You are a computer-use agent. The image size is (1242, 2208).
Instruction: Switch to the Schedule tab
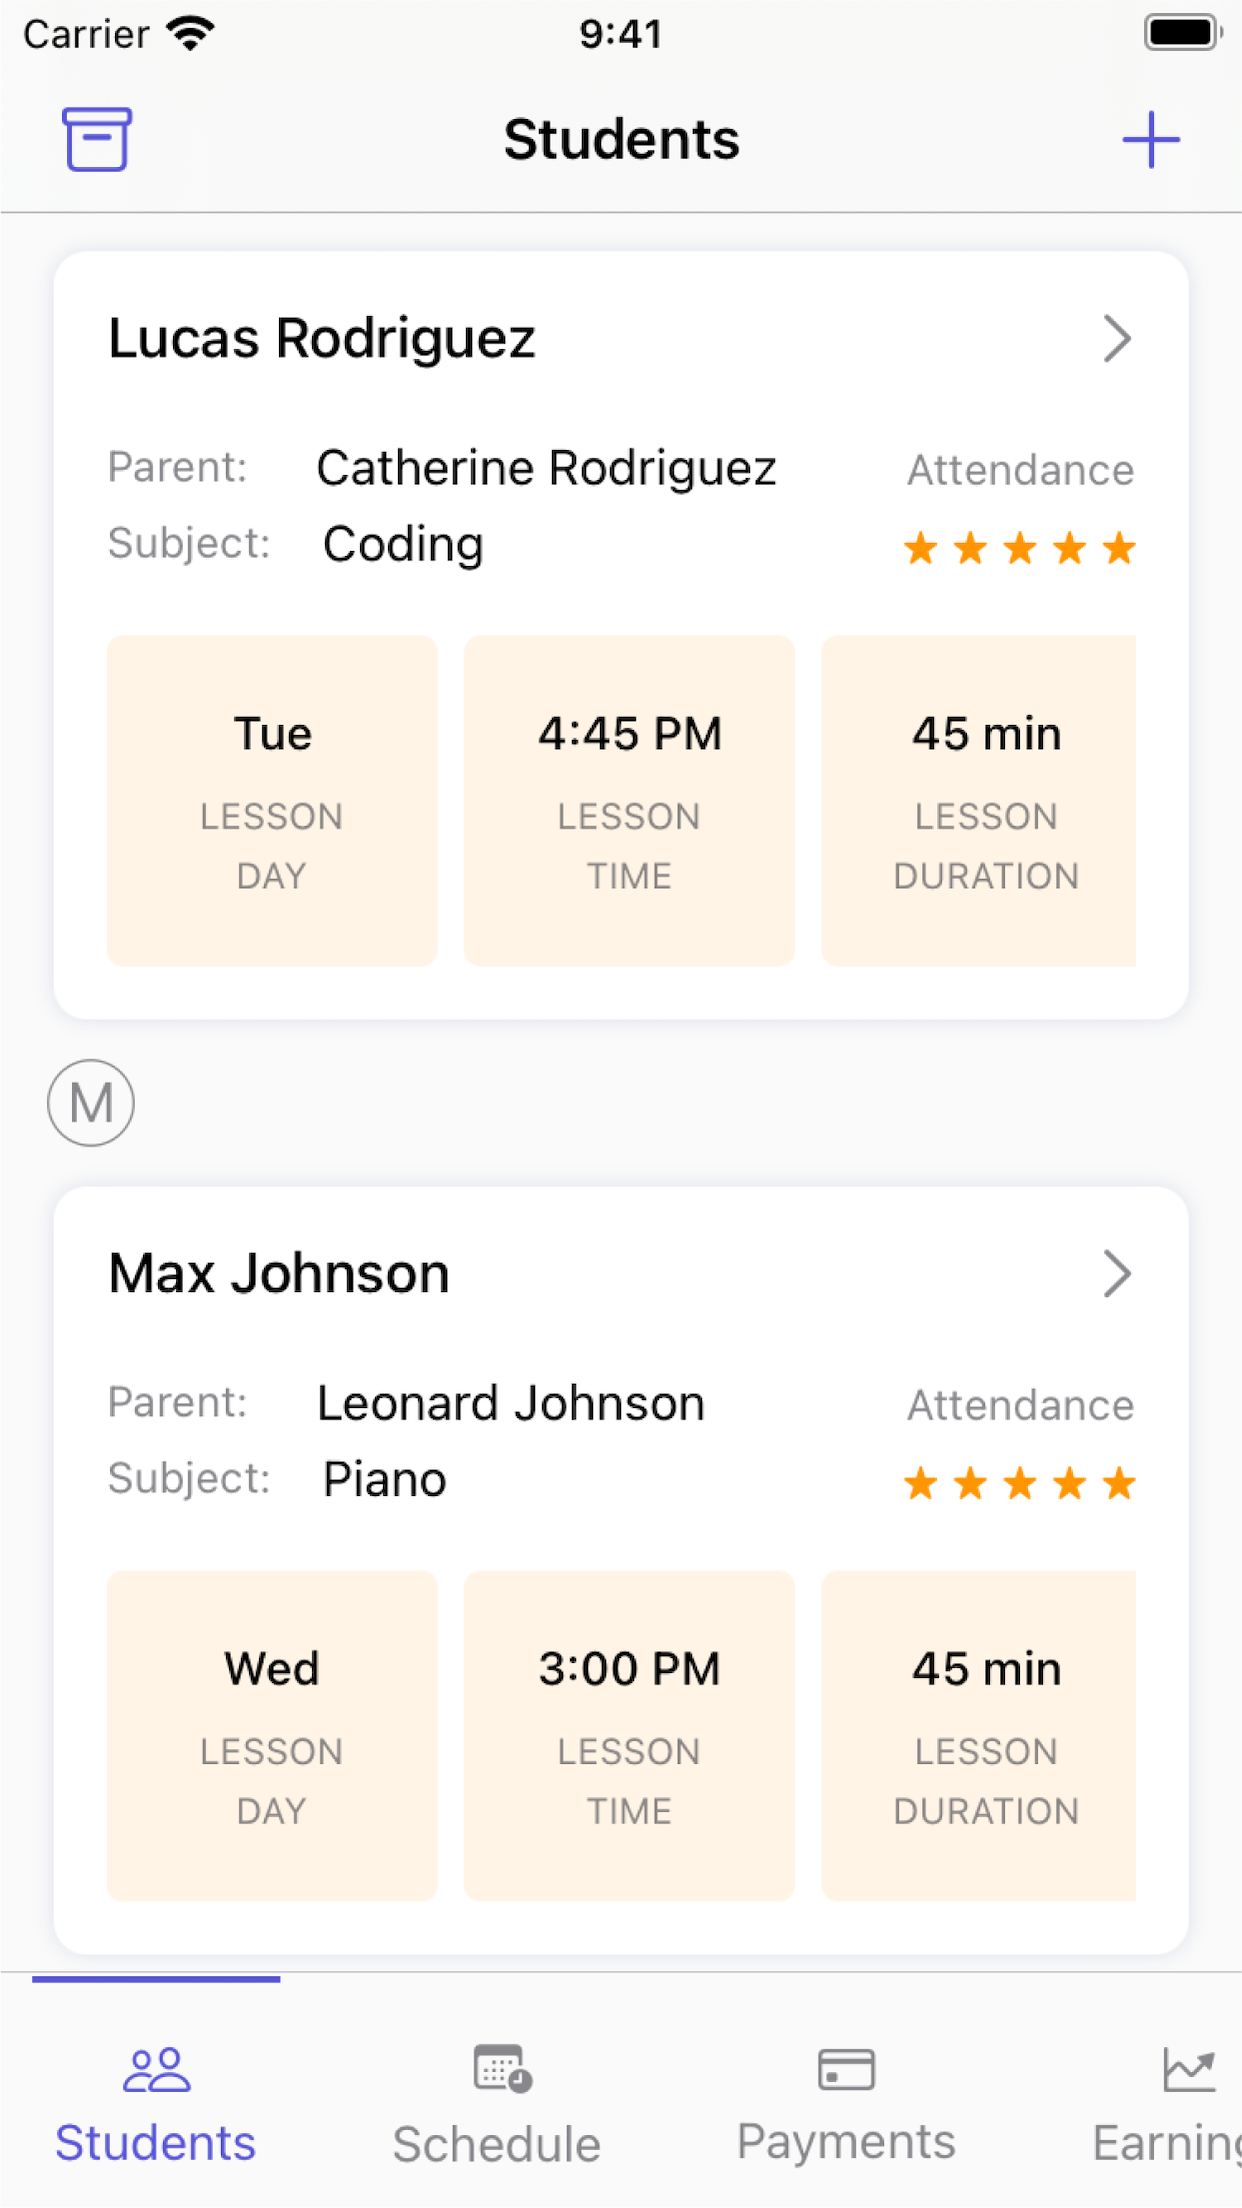point(497,2100)
